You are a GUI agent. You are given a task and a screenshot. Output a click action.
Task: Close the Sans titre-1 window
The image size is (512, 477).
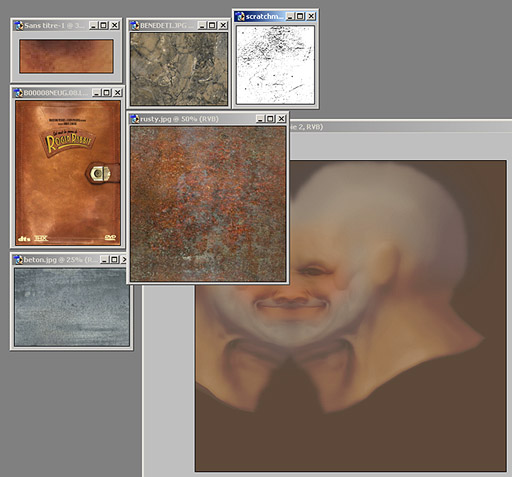114,25
